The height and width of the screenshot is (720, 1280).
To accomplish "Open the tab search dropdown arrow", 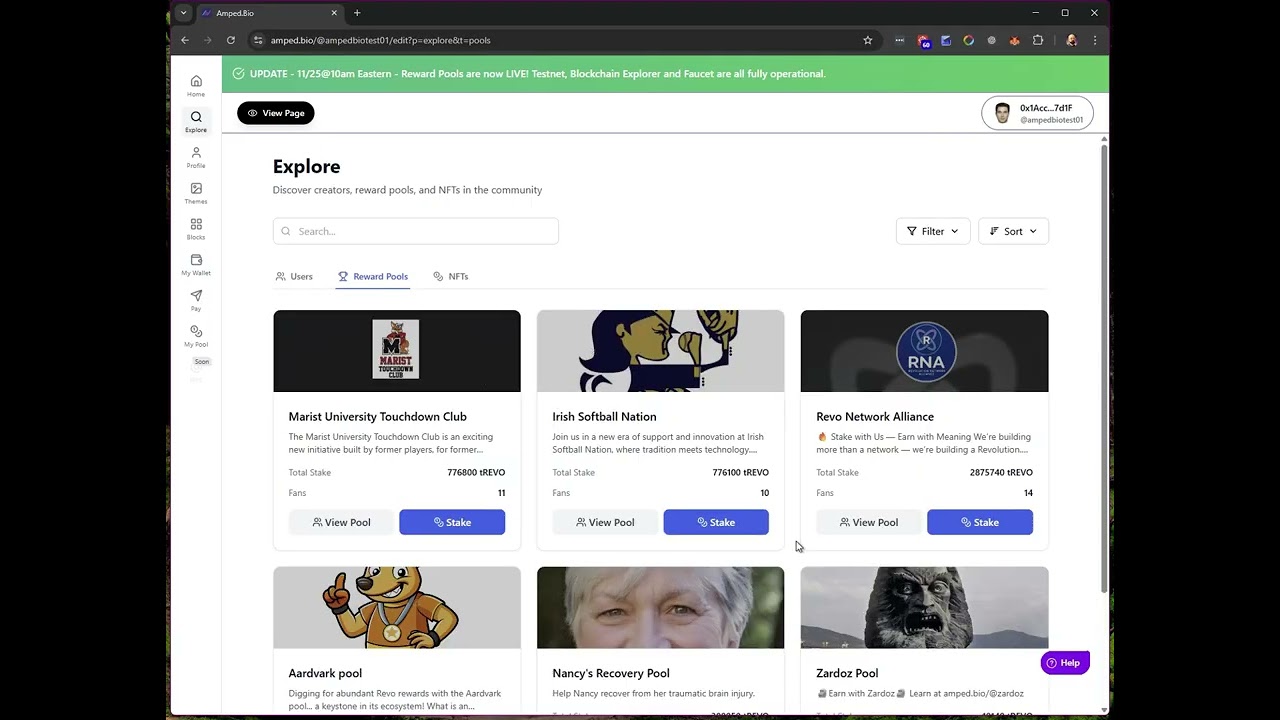I will pyautogui.click(x=183, y=13).
